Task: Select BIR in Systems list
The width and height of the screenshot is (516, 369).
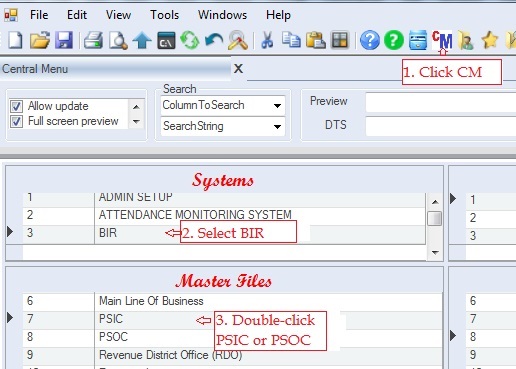Action: (224, 234)
